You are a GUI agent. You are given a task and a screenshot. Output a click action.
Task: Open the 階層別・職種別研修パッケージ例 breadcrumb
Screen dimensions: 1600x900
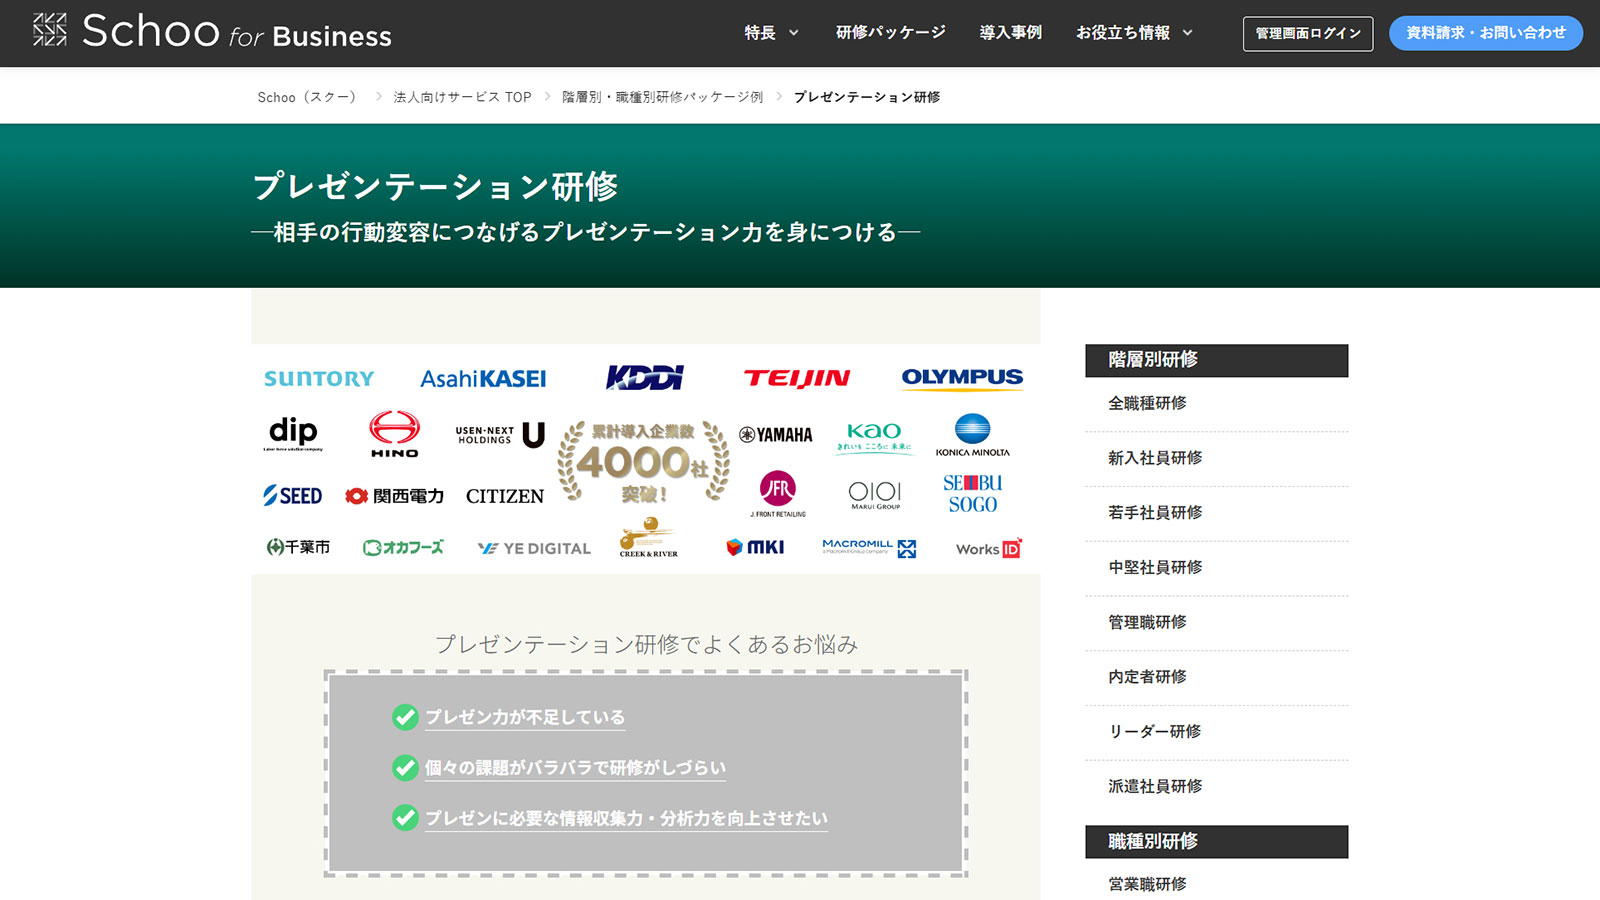pyautogui.click(x=662, y=97)
